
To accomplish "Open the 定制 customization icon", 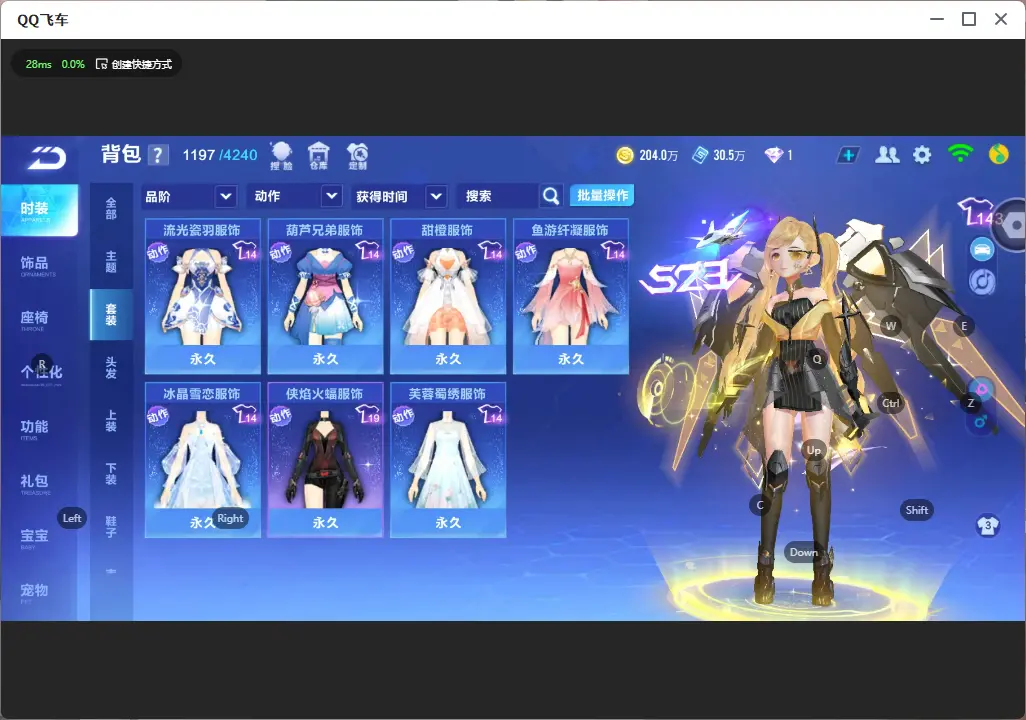I will [357, 156].
